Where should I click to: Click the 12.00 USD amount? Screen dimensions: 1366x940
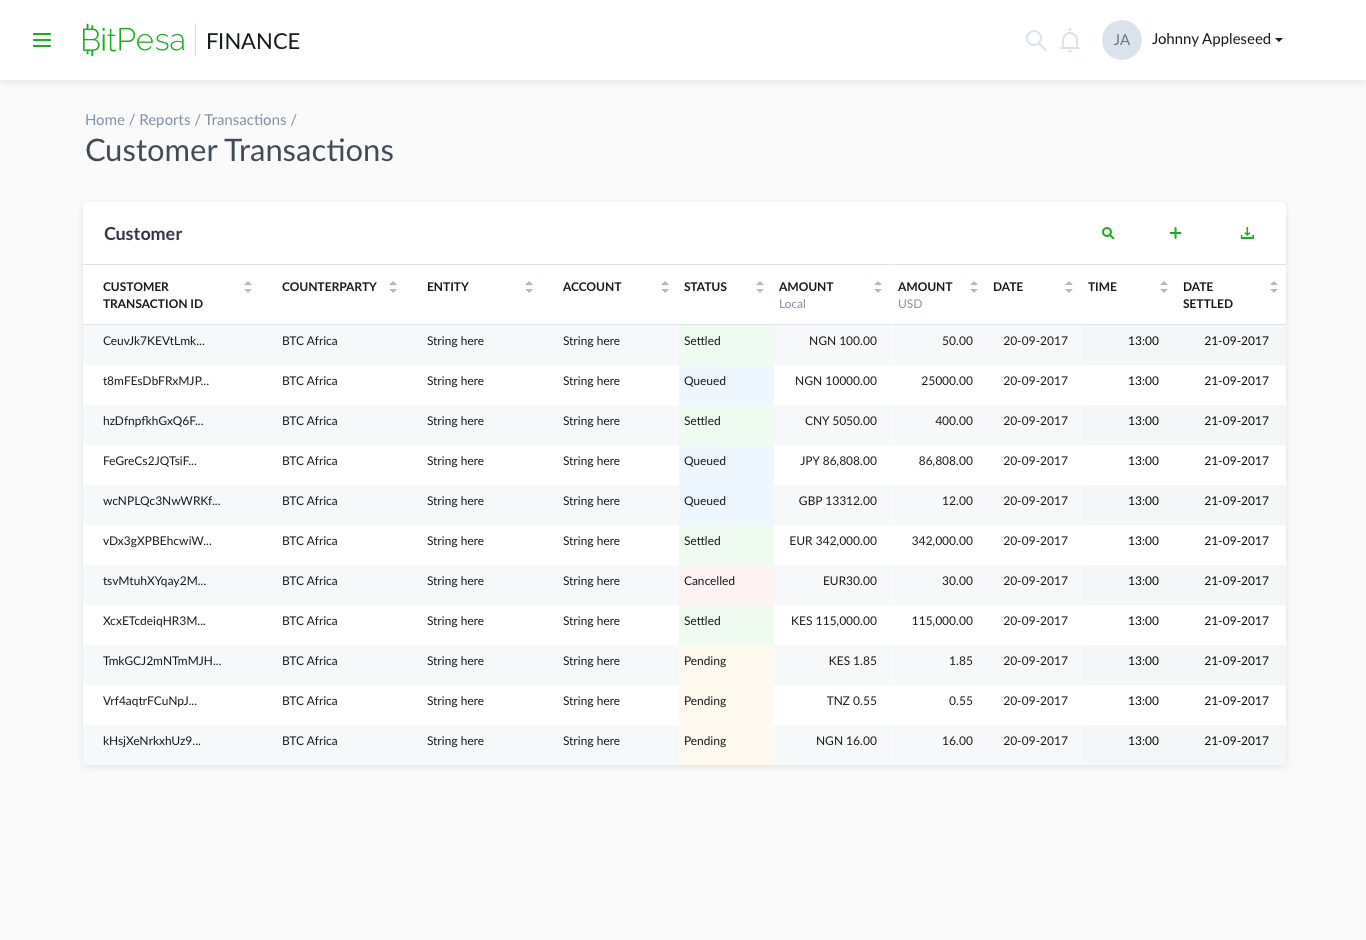tap(957, 501)
